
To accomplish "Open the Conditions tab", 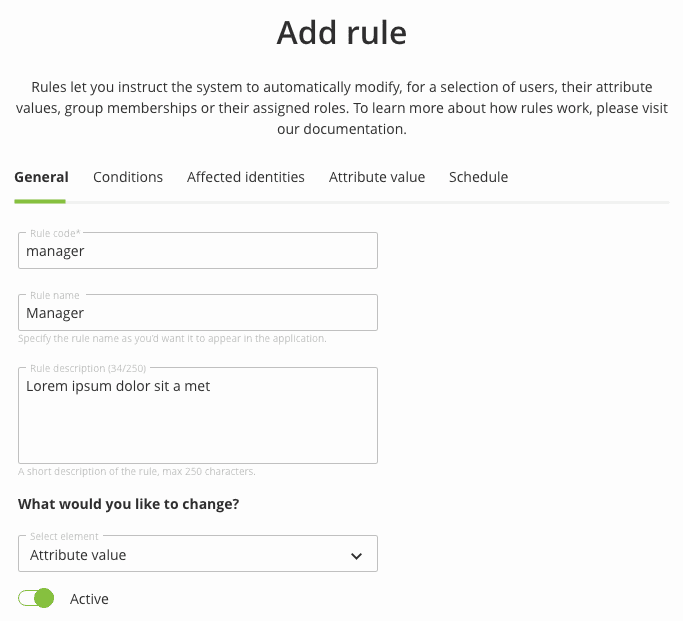I will point(128,177).
